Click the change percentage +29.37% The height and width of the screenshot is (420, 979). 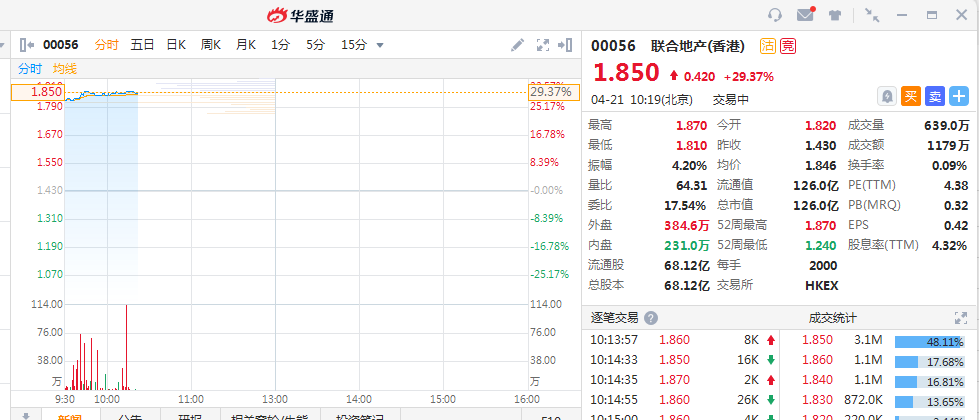(749, 77)
